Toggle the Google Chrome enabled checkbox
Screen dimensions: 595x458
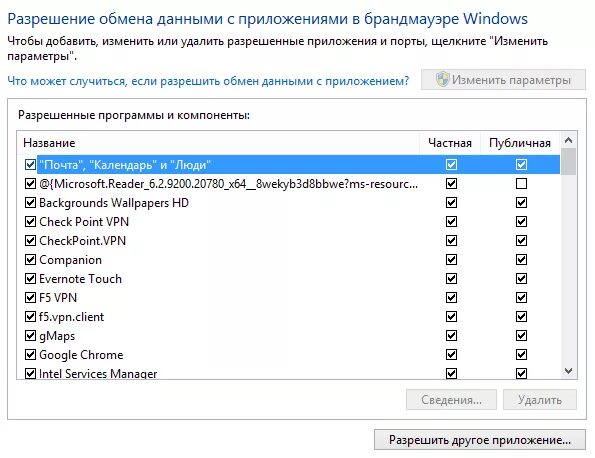30,355
